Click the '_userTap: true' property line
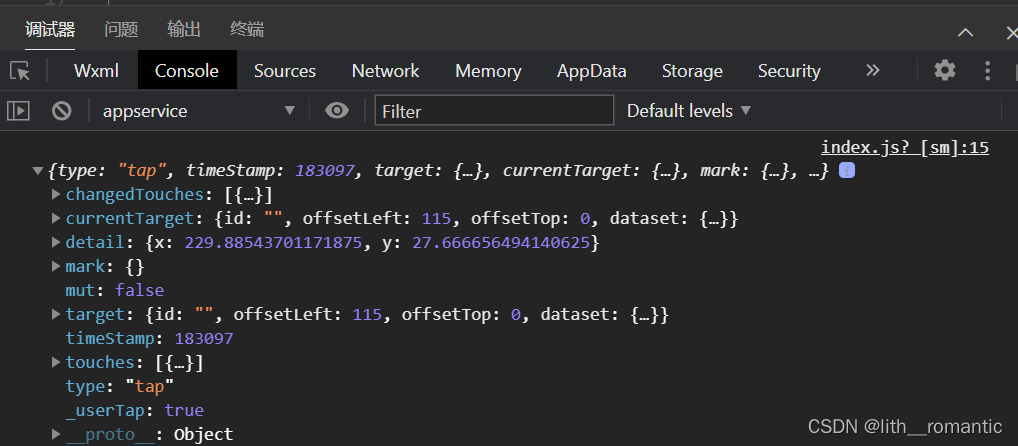 [134, 410]
